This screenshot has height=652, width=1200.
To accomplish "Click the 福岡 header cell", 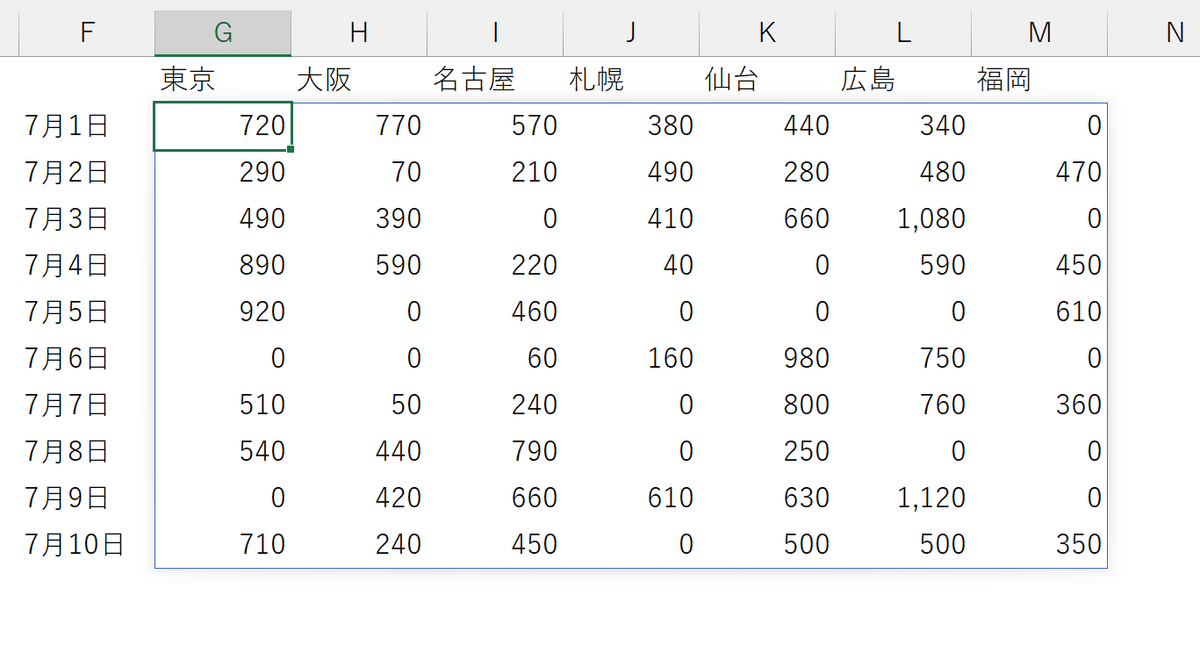I will tap(1039, 79).
